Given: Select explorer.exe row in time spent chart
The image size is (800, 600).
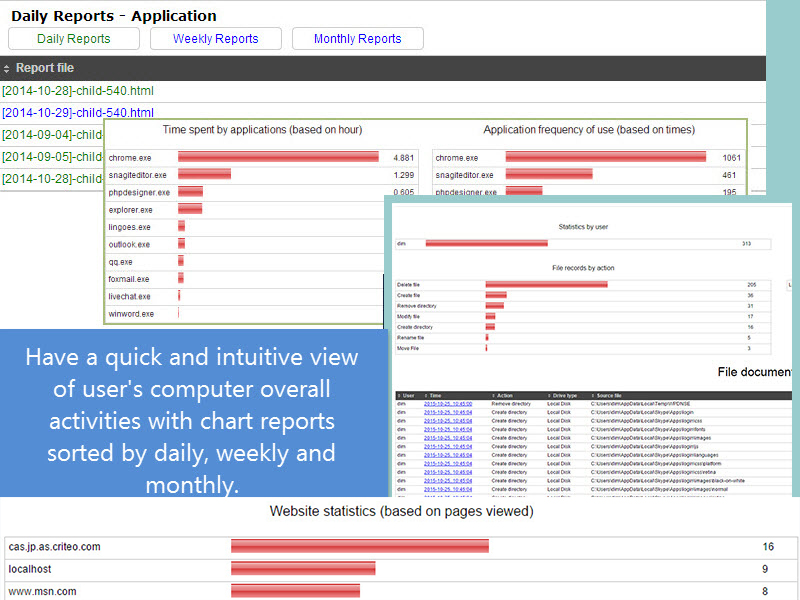Looking at the screenshot, I should point(131,210).
